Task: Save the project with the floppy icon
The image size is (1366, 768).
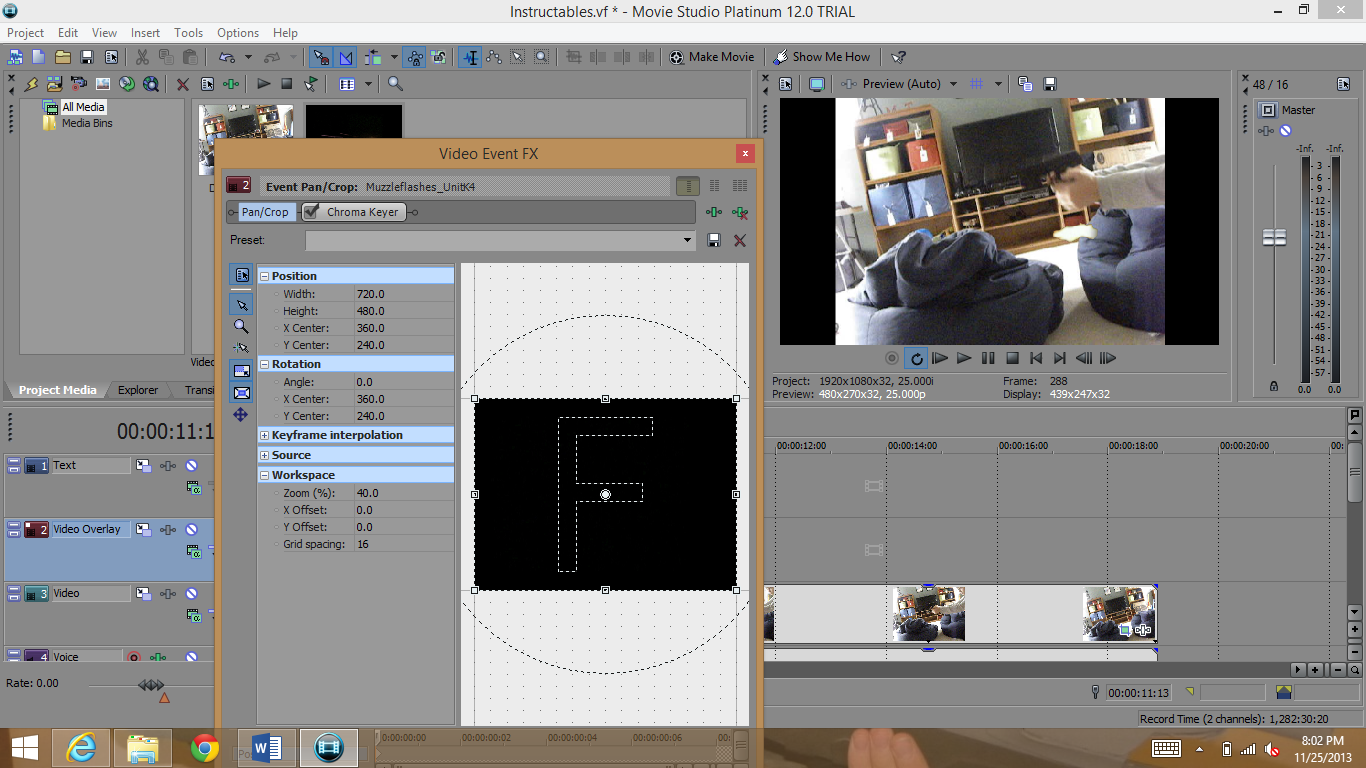Action: pos(87,57)
